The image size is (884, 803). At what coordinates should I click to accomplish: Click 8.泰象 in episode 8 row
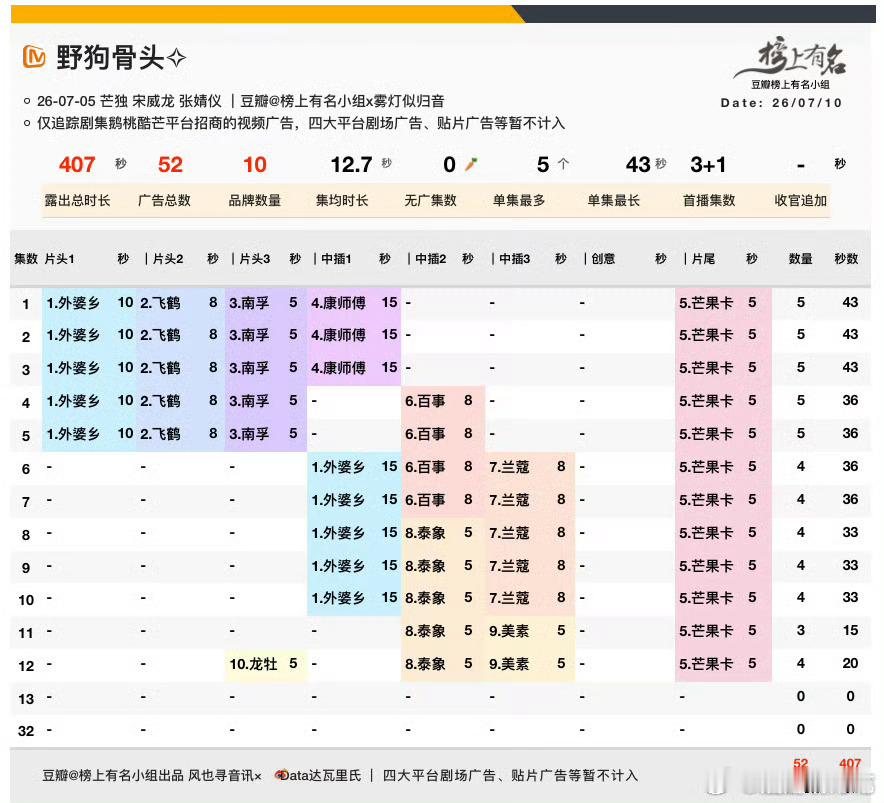425,533
